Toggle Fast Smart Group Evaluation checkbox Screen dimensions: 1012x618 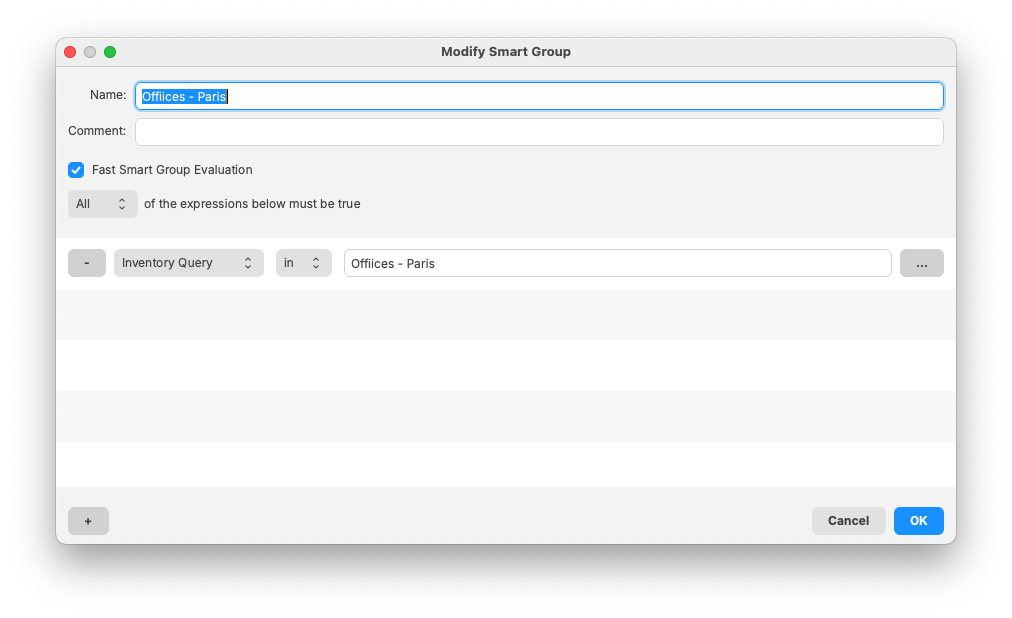click(76, 170)
